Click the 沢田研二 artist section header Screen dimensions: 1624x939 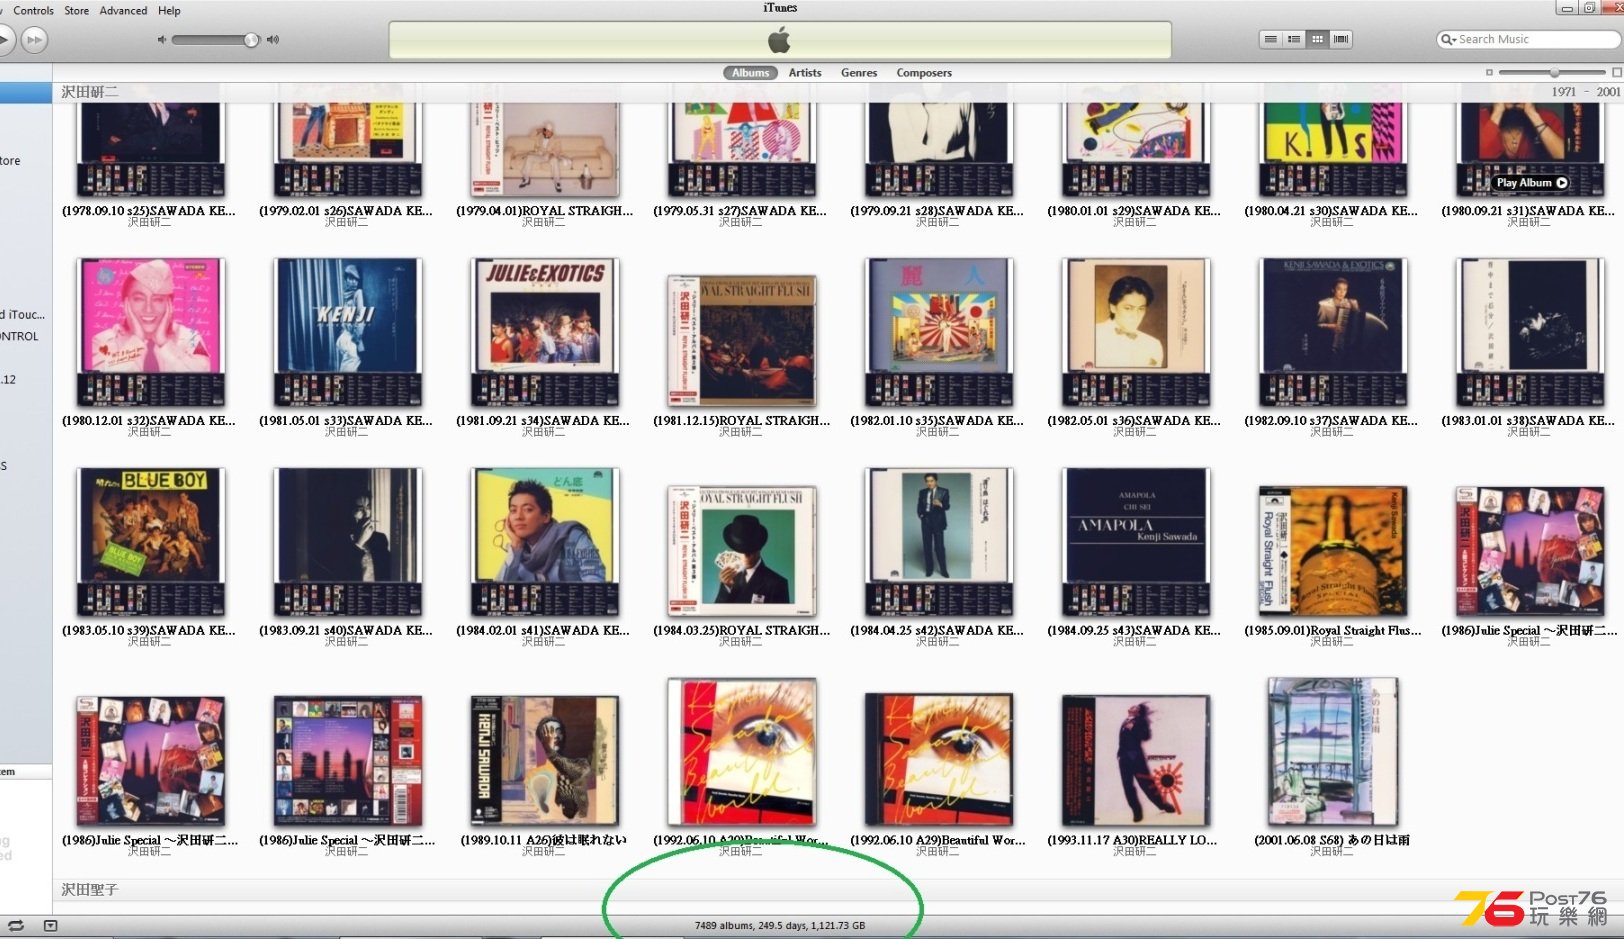(x=90, y=92)
